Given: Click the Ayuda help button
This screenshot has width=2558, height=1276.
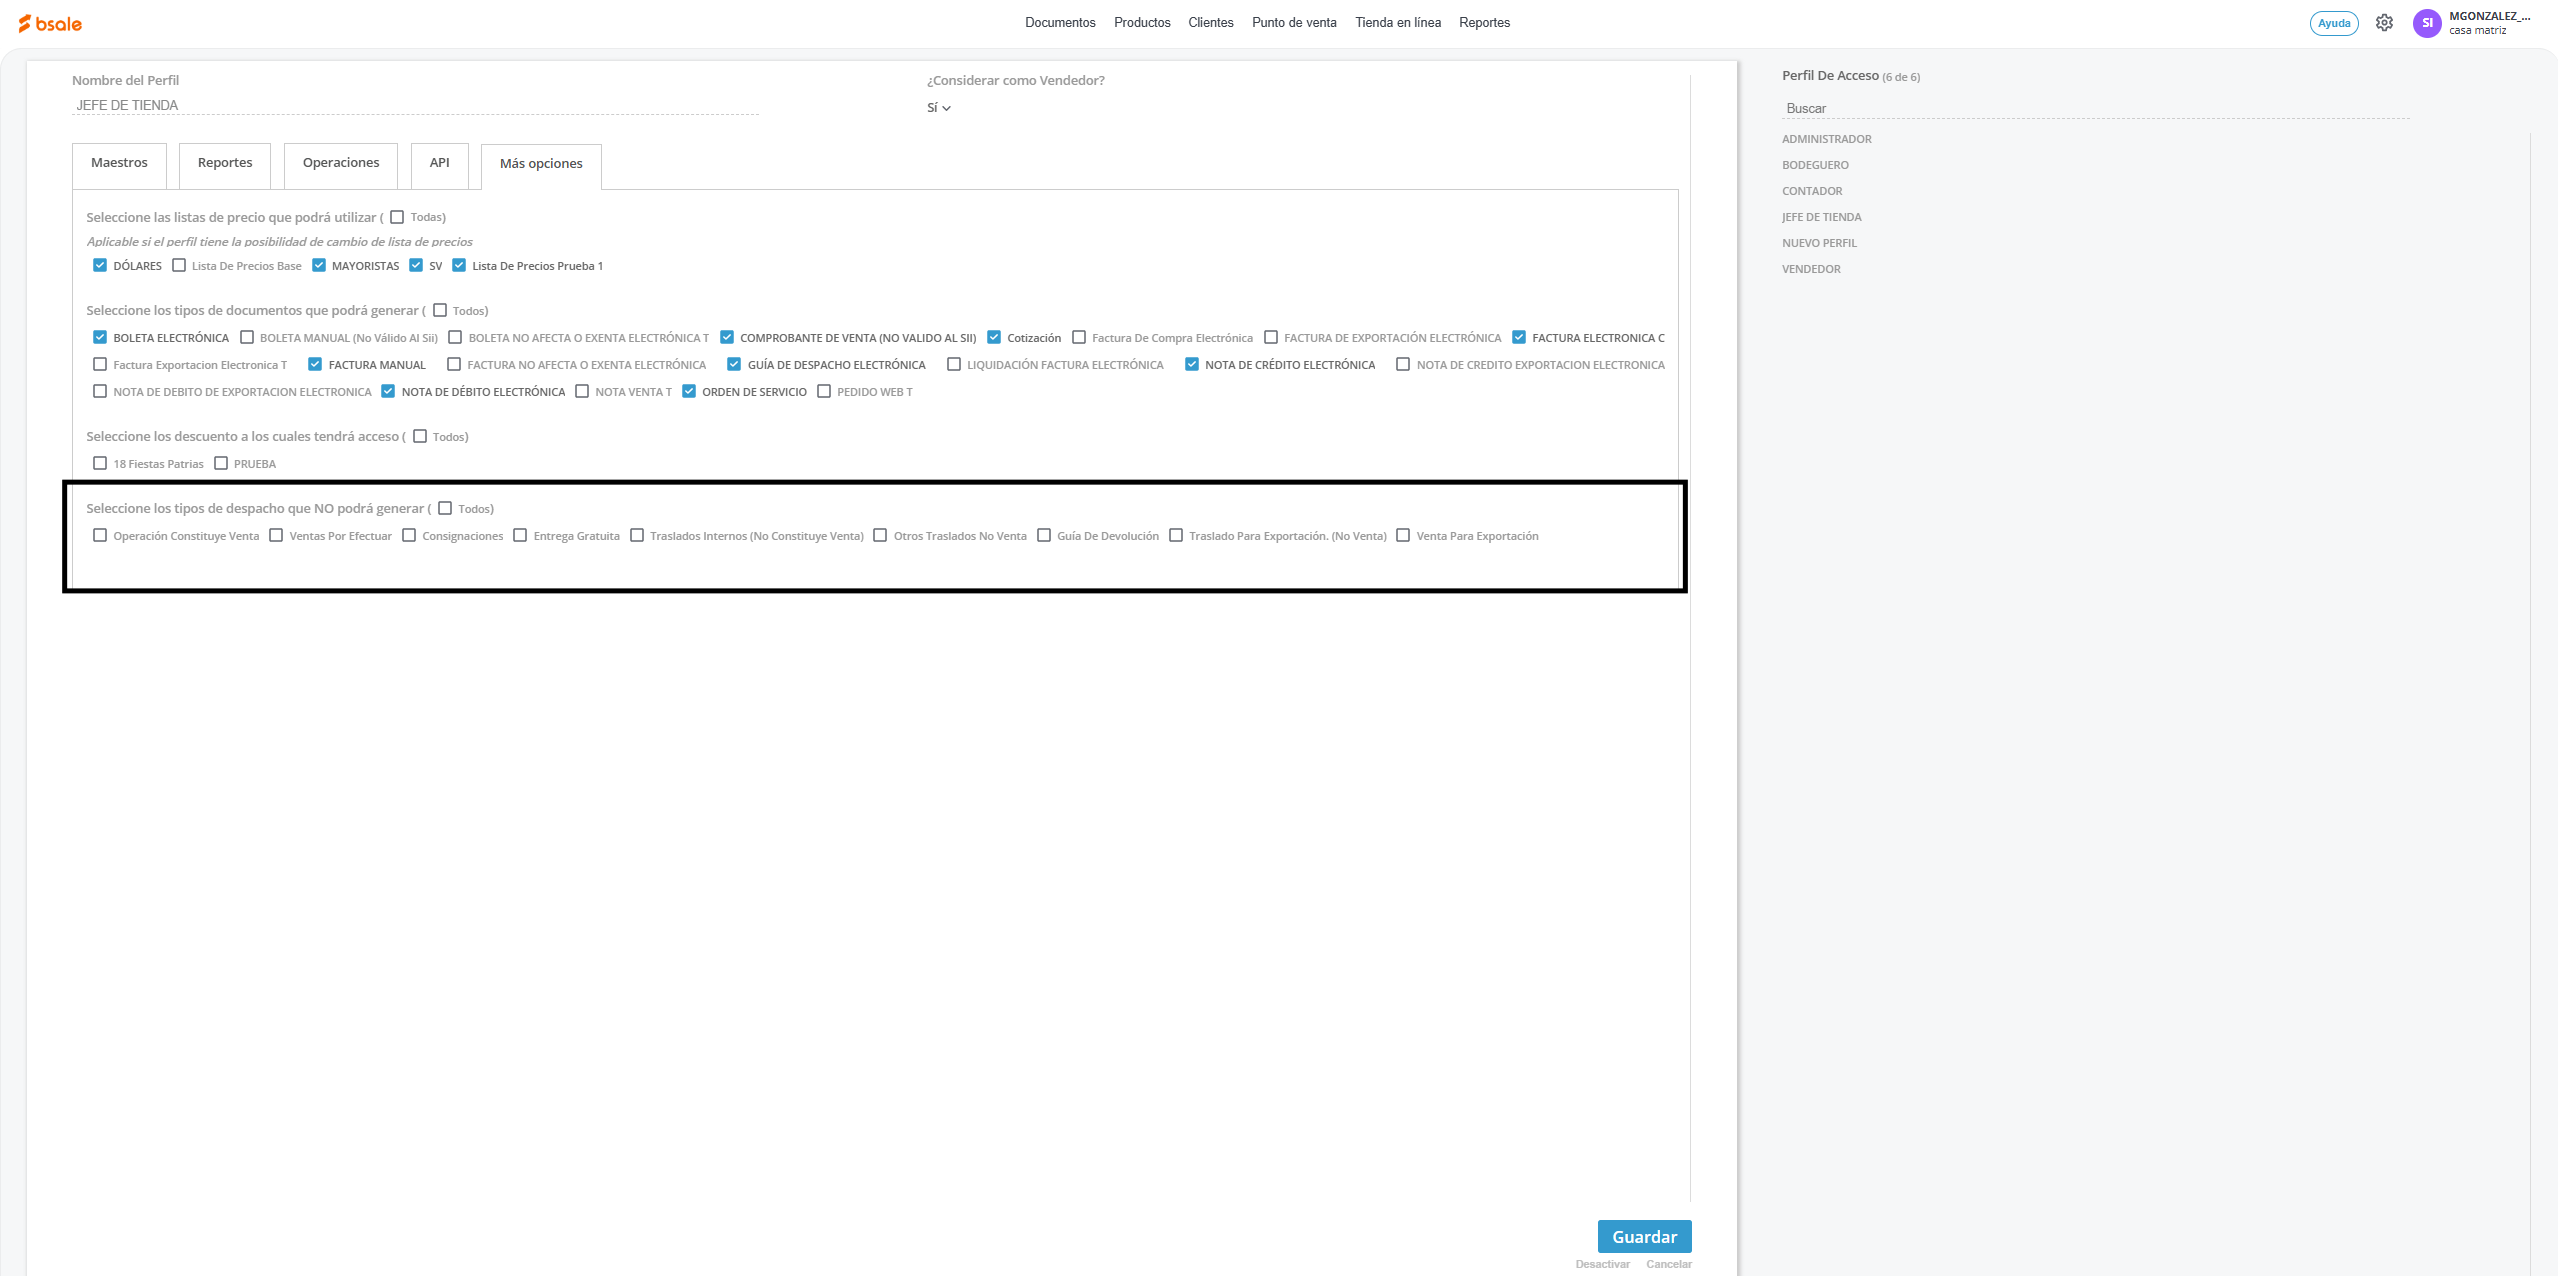Looking at the screenshot, I should [2333, 23].
